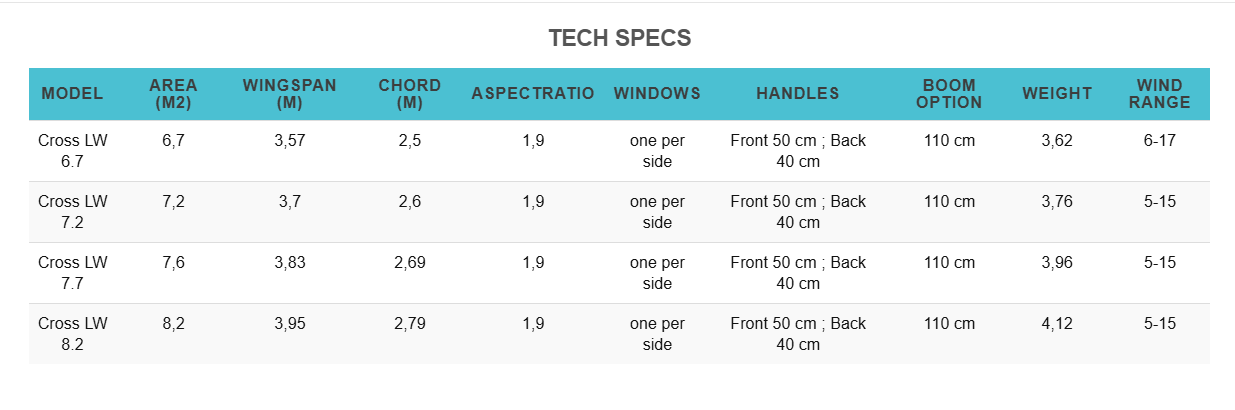Select the 4,12 weight value
Viewport: 1235px width, 410px height.
[x=1057, y=324]
